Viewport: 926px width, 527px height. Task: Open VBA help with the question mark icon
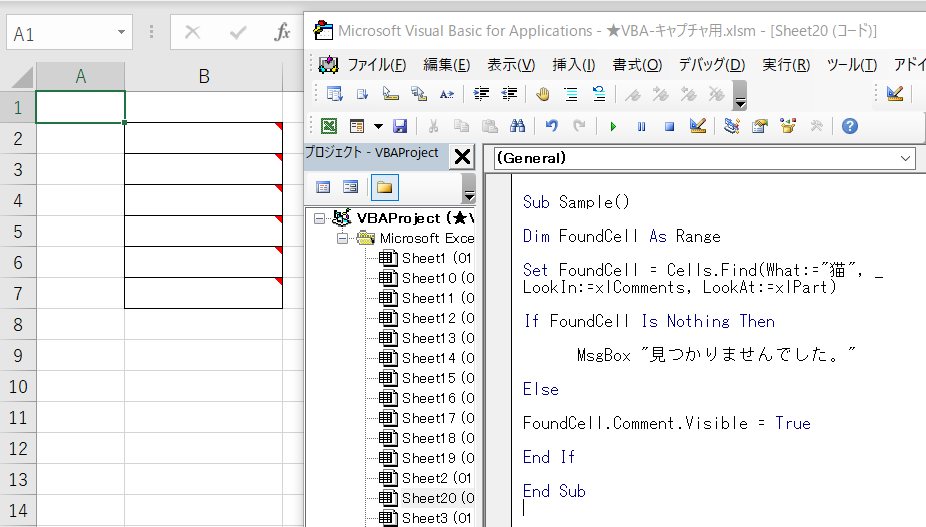coord(849,126)
